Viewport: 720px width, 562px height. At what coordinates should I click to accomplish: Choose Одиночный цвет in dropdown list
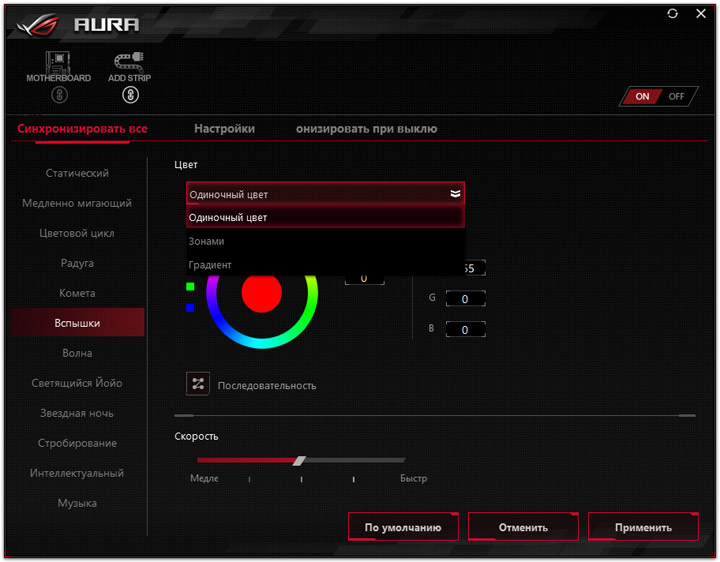tap(325, 217)
